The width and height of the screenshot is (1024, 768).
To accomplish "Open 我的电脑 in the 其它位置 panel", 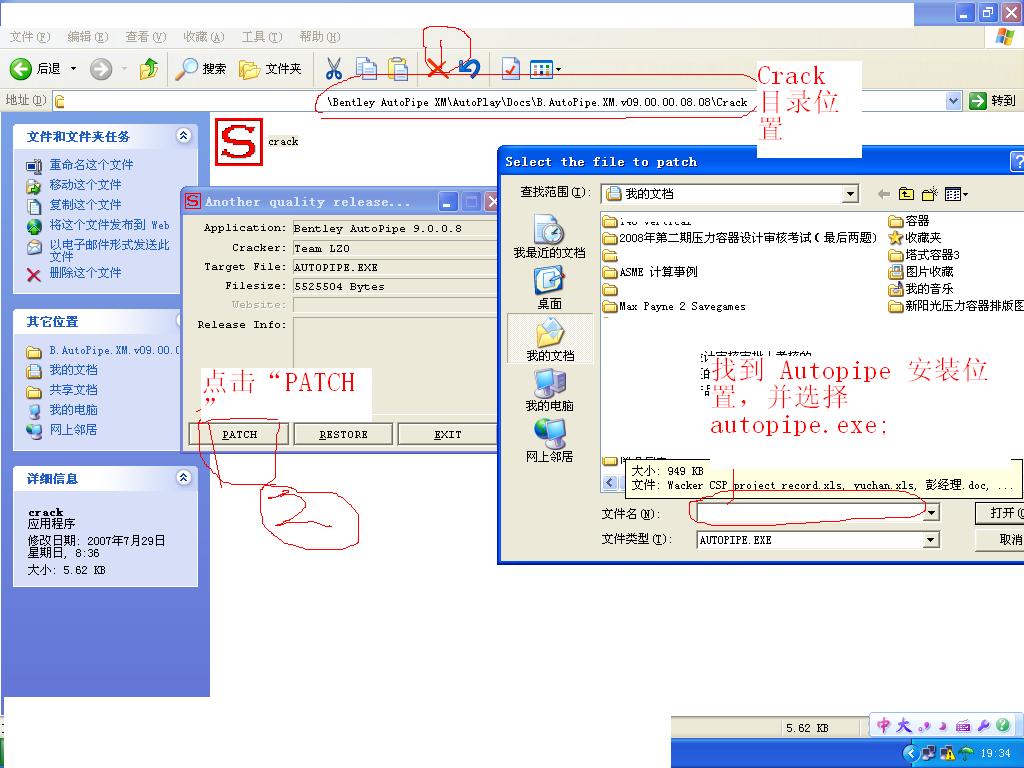I will (73, 410).
